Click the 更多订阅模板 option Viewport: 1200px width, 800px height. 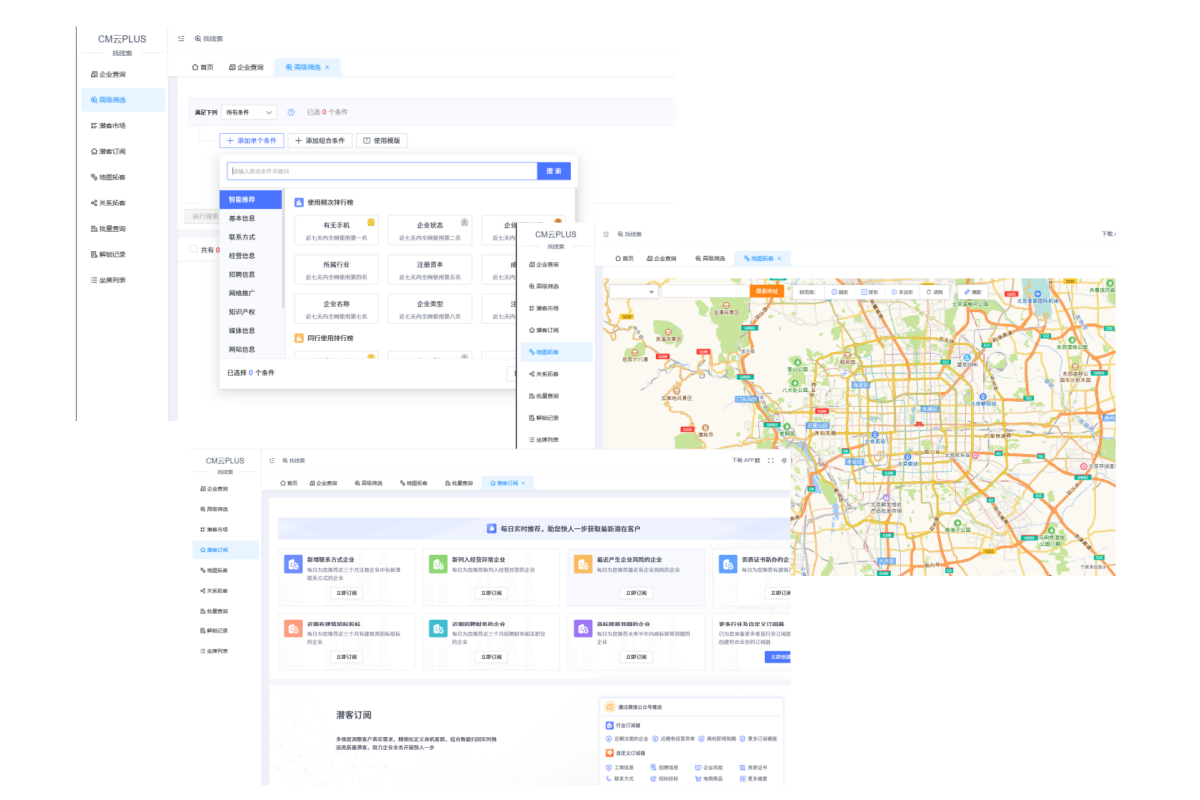point(759,738)
